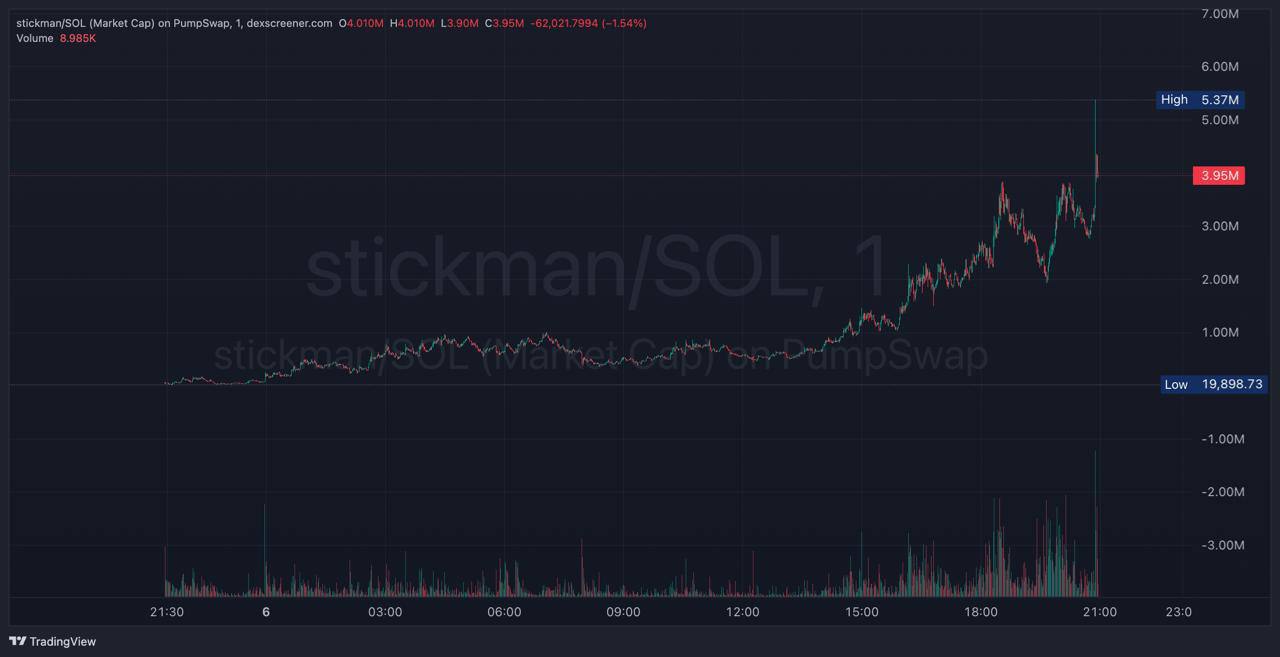Image resolution: width=1280 pixels, height=657 pixels.
Task: Click the opening price O4.010M value
Action: (361, 23)
